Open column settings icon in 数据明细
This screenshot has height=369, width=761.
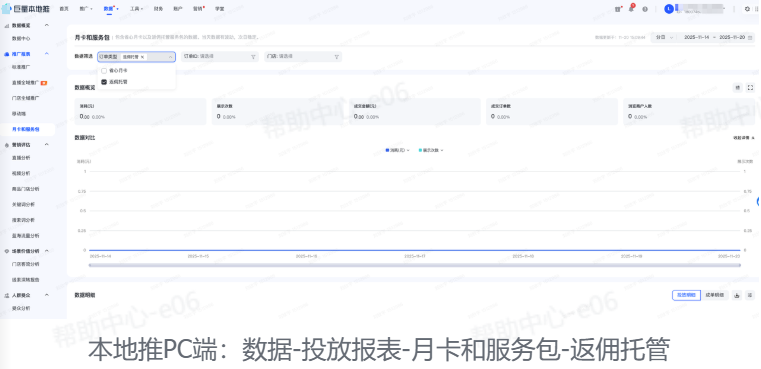pos(750,295)
